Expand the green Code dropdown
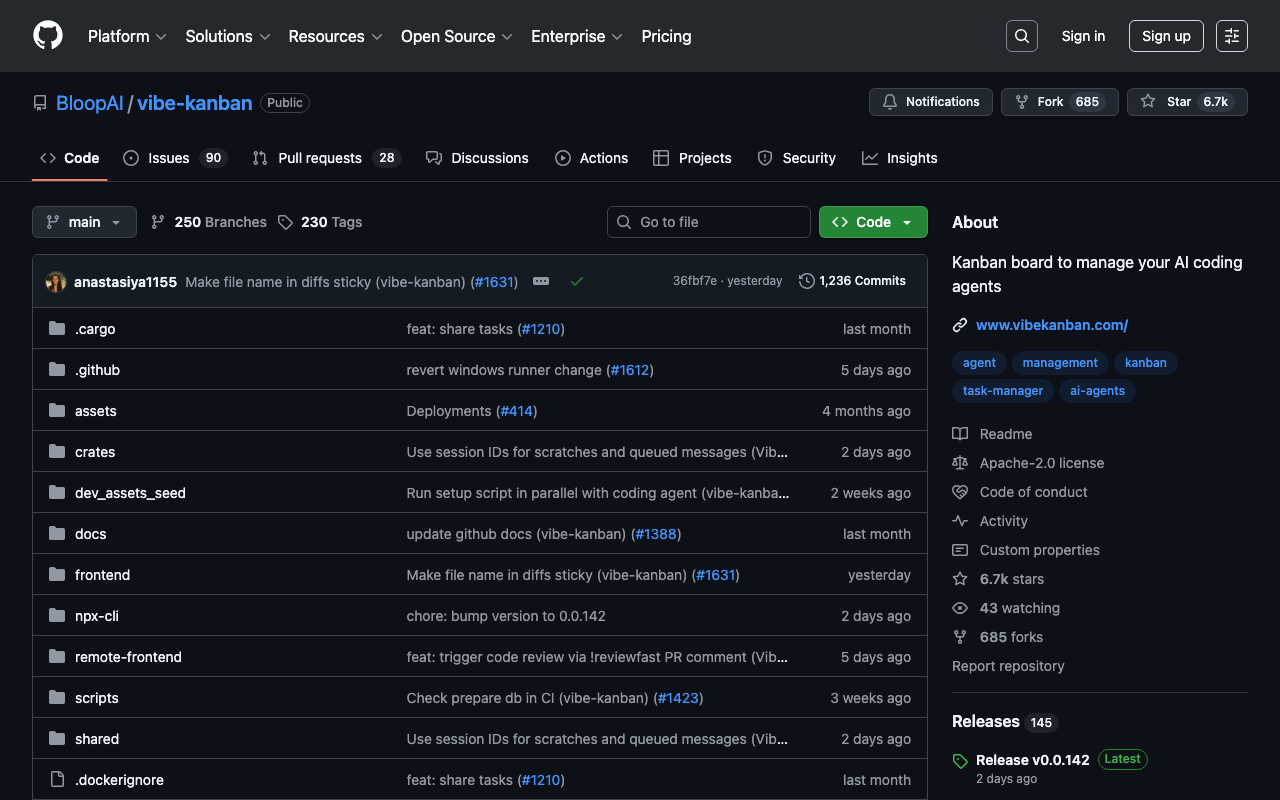1280x800 pixels. [x=872, y=222]
